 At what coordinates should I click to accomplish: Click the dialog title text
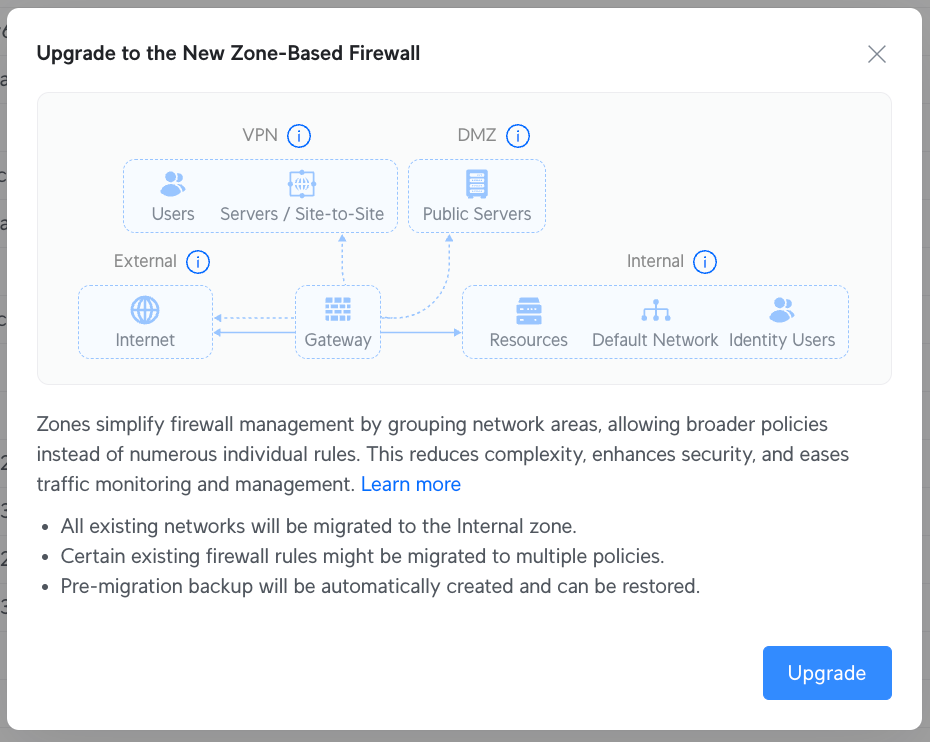pyautogui.click(x=228, y=53)
